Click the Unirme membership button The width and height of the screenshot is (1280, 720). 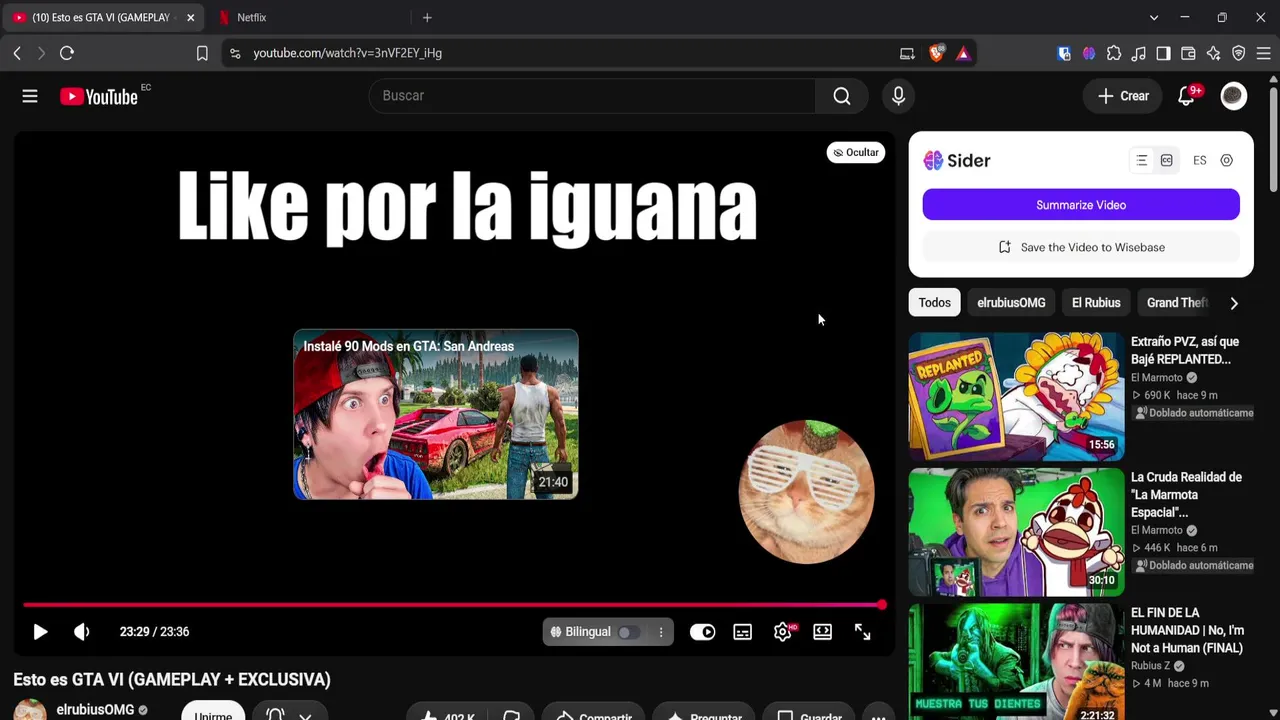tap(213, 711)
